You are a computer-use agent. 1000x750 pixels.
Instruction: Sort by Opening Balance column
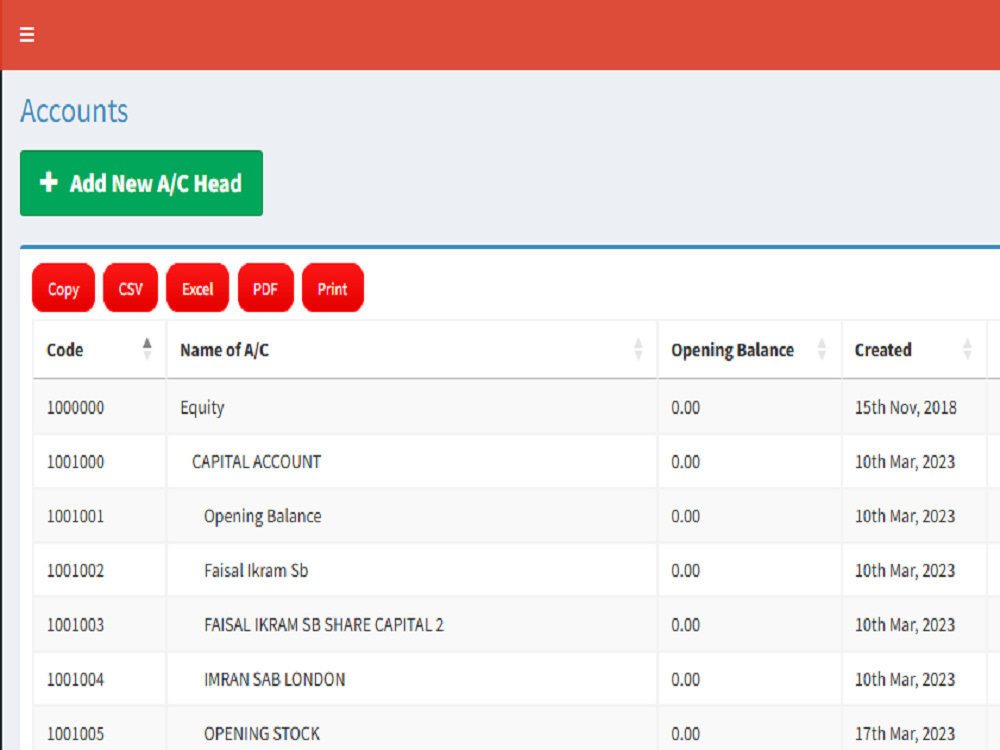(x=749, y=349)
